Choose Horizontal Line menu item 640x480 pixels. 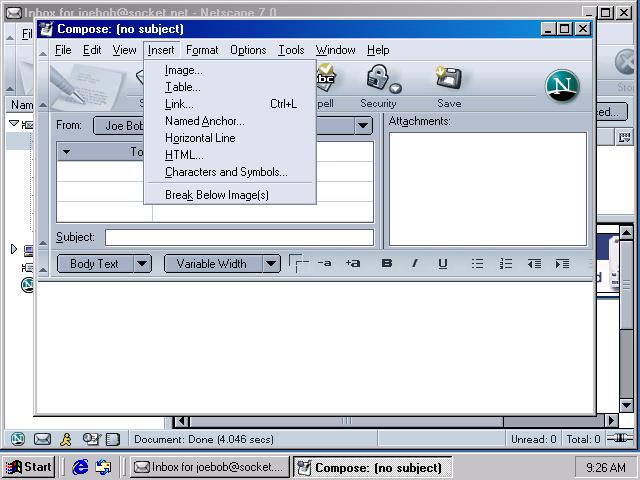click(x=230, y=138)
